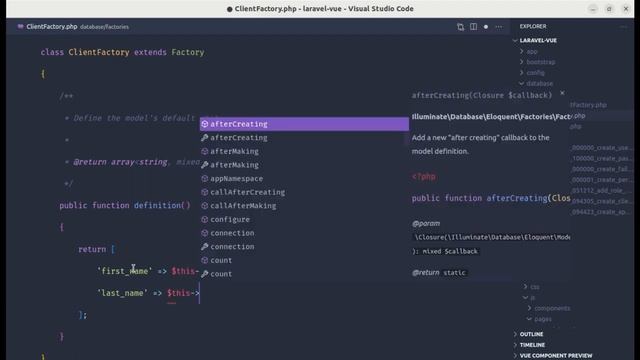Click database/factories breadcrumb path
The width and height of the screenshot is (640, 360).
point(104,27)
